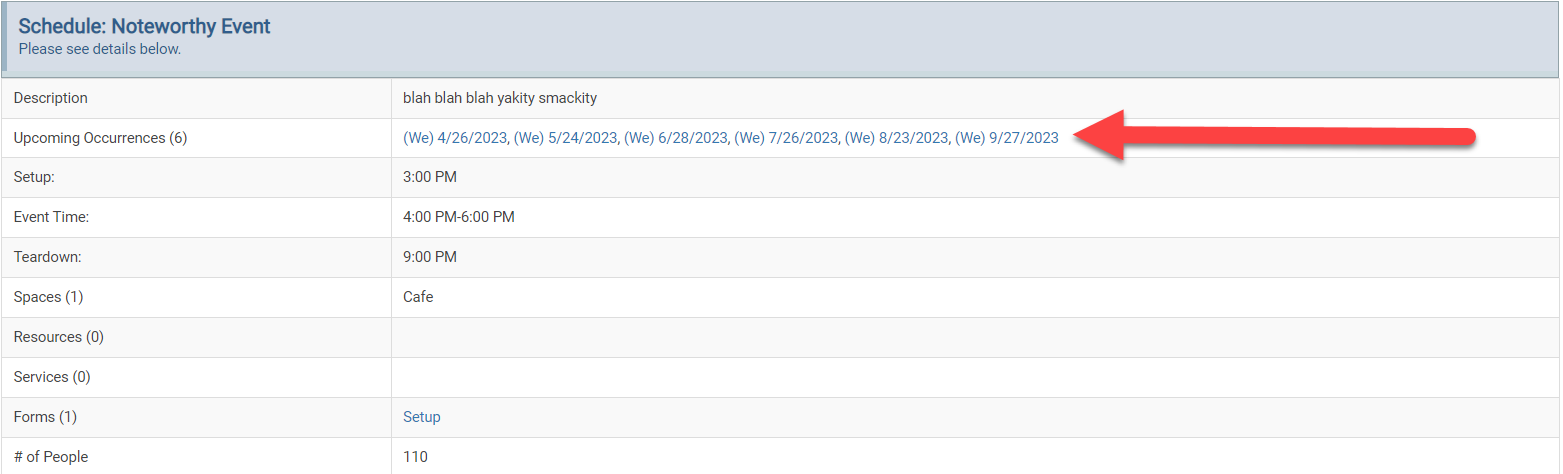The width and height of the screenshot is (1563, 474).
Task: Open the (We) 8/23/2023 occurrence link
Action: 898,138
